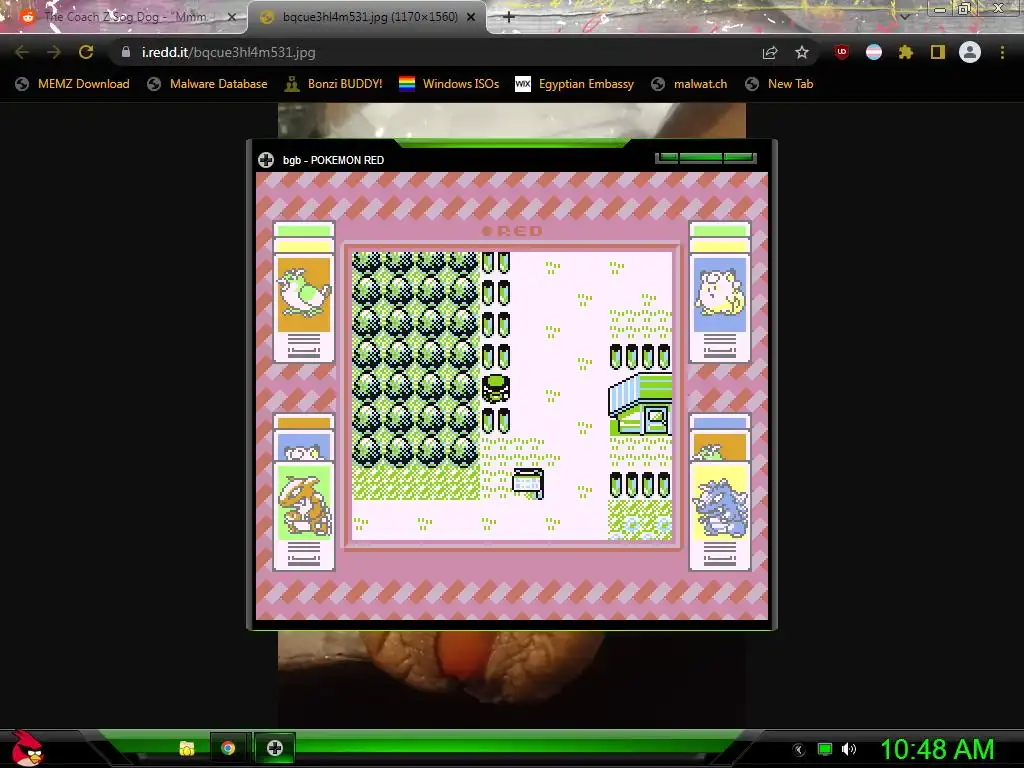Open the malwat.ch bookmark
This screenshot has width=1024, height=768.
click(x=689, y=84)
